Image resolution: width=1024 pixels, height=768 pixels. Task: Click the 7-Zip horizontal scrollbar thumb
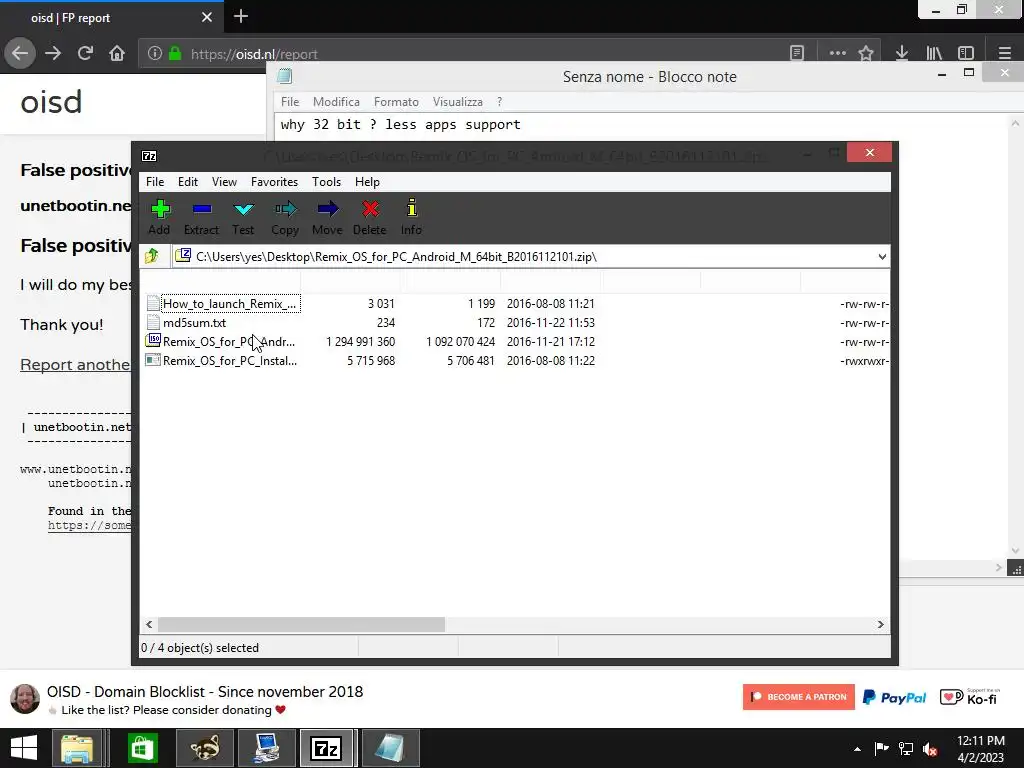pos(301,625)
